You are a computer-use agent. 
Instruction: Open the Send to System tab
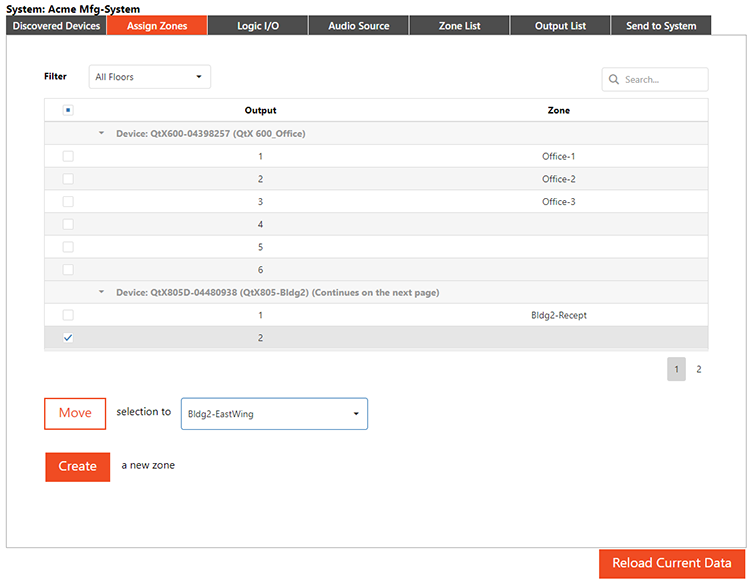click(x=661, y=26)
